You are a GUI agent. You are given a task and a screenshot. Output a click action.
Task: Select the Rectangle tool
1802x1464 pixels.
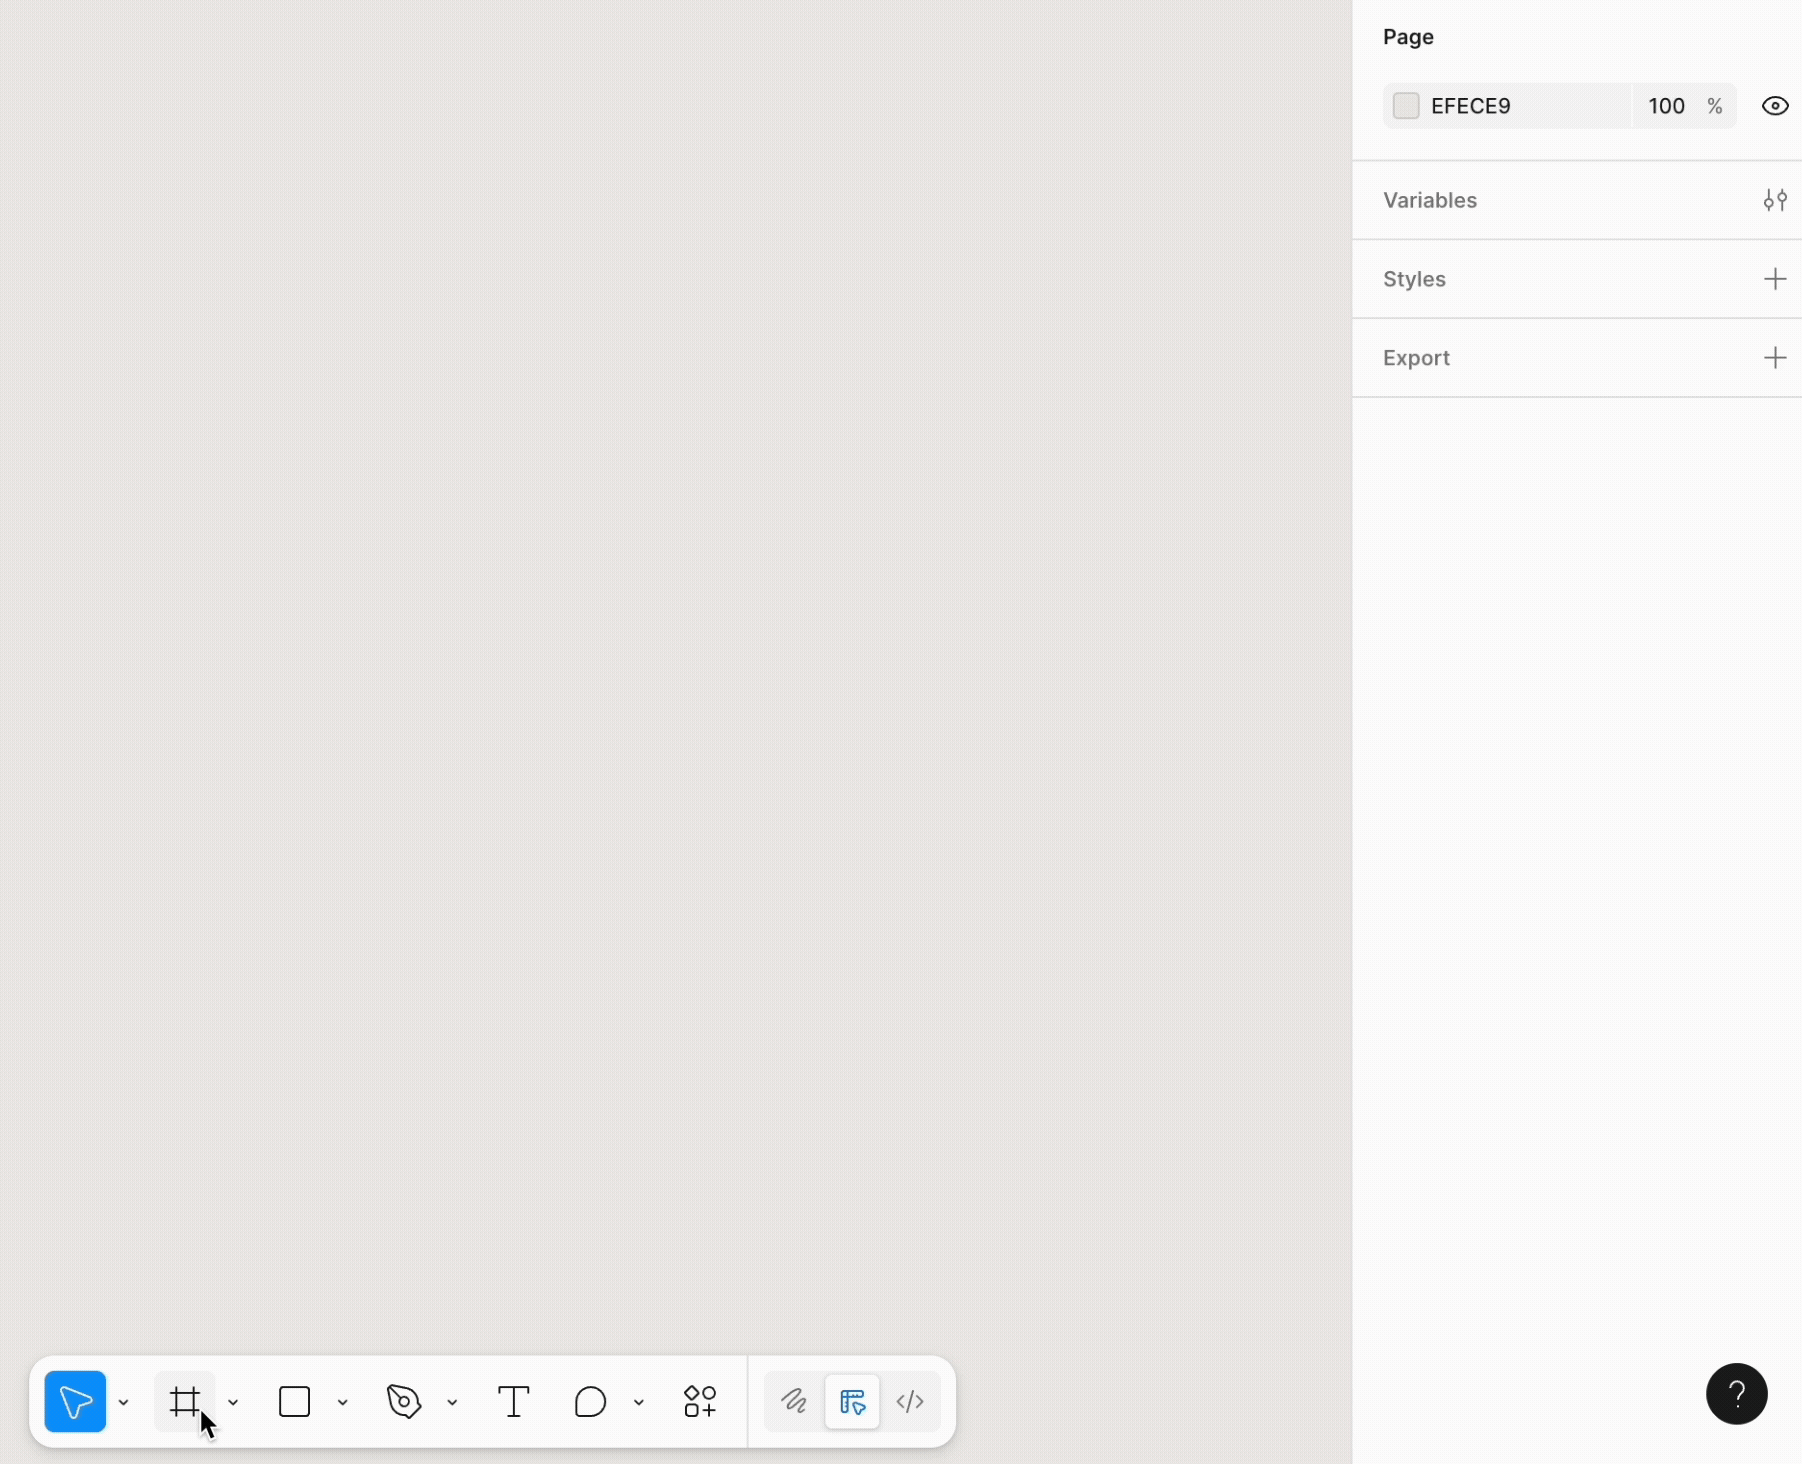tap(293, 1402)
